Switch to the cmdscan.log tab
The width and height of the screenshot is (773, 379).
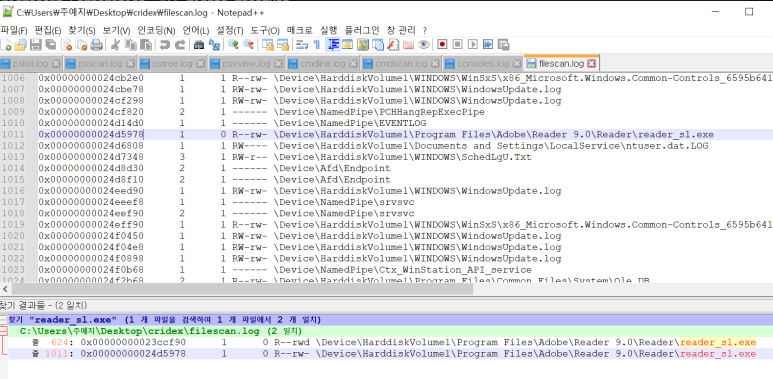(x=401, y=64)
